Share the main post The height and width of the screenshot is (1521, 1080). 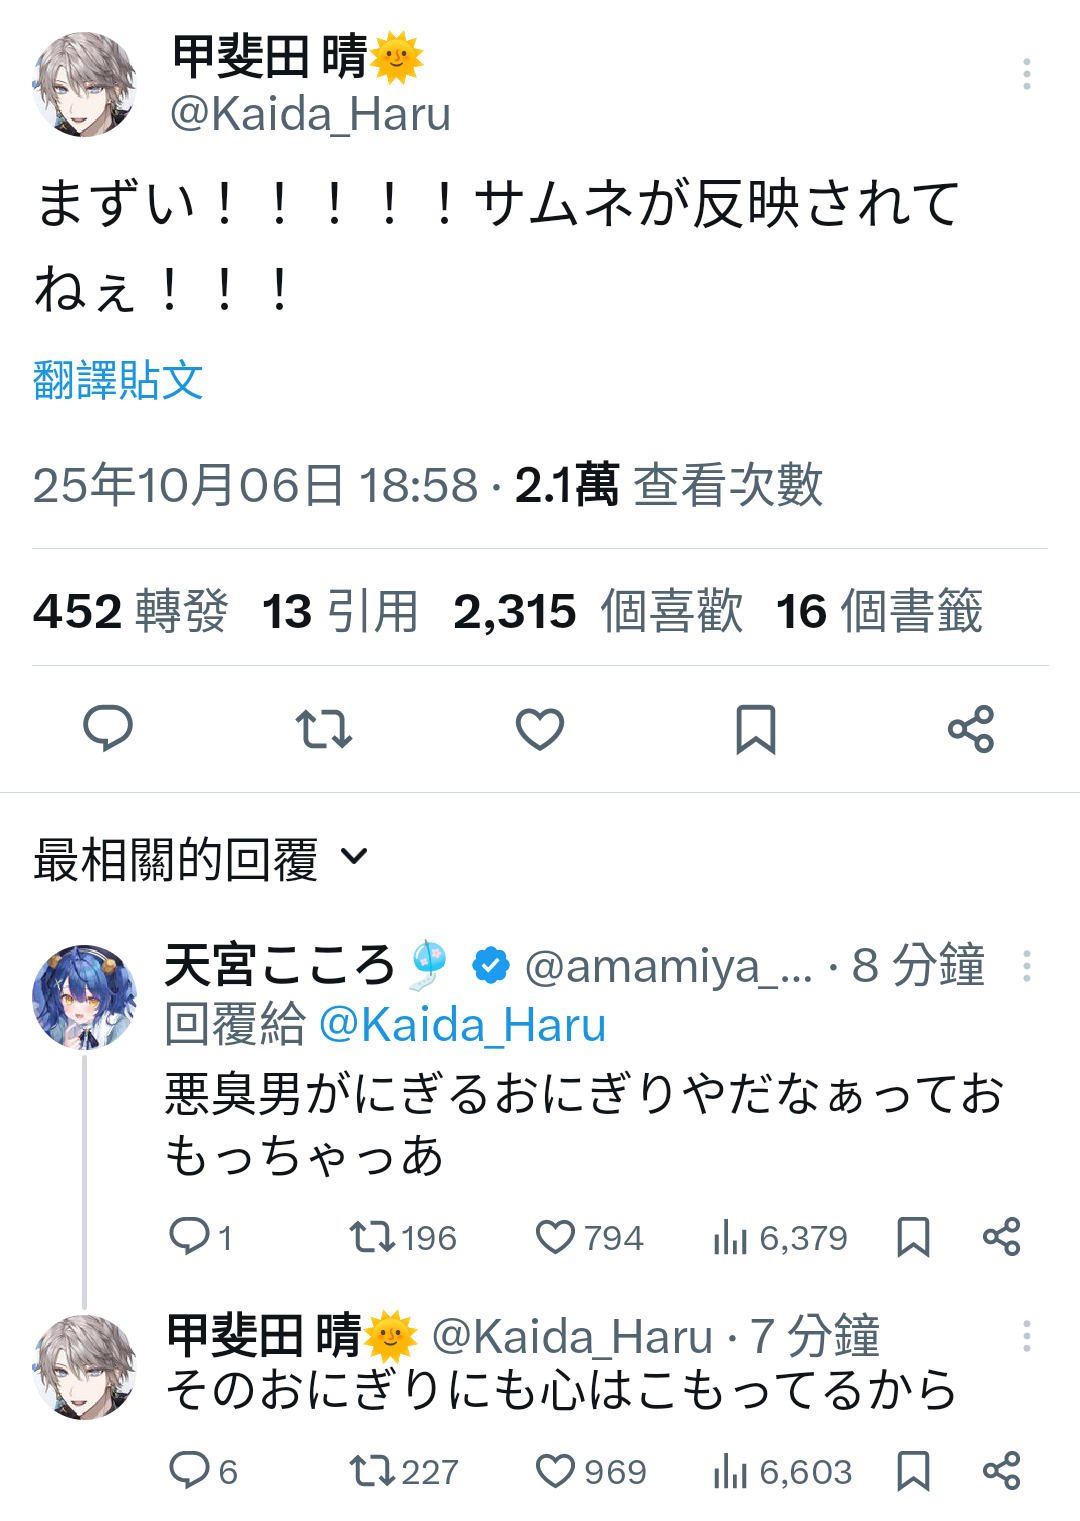pyautogui.click(x=971, y=728)
